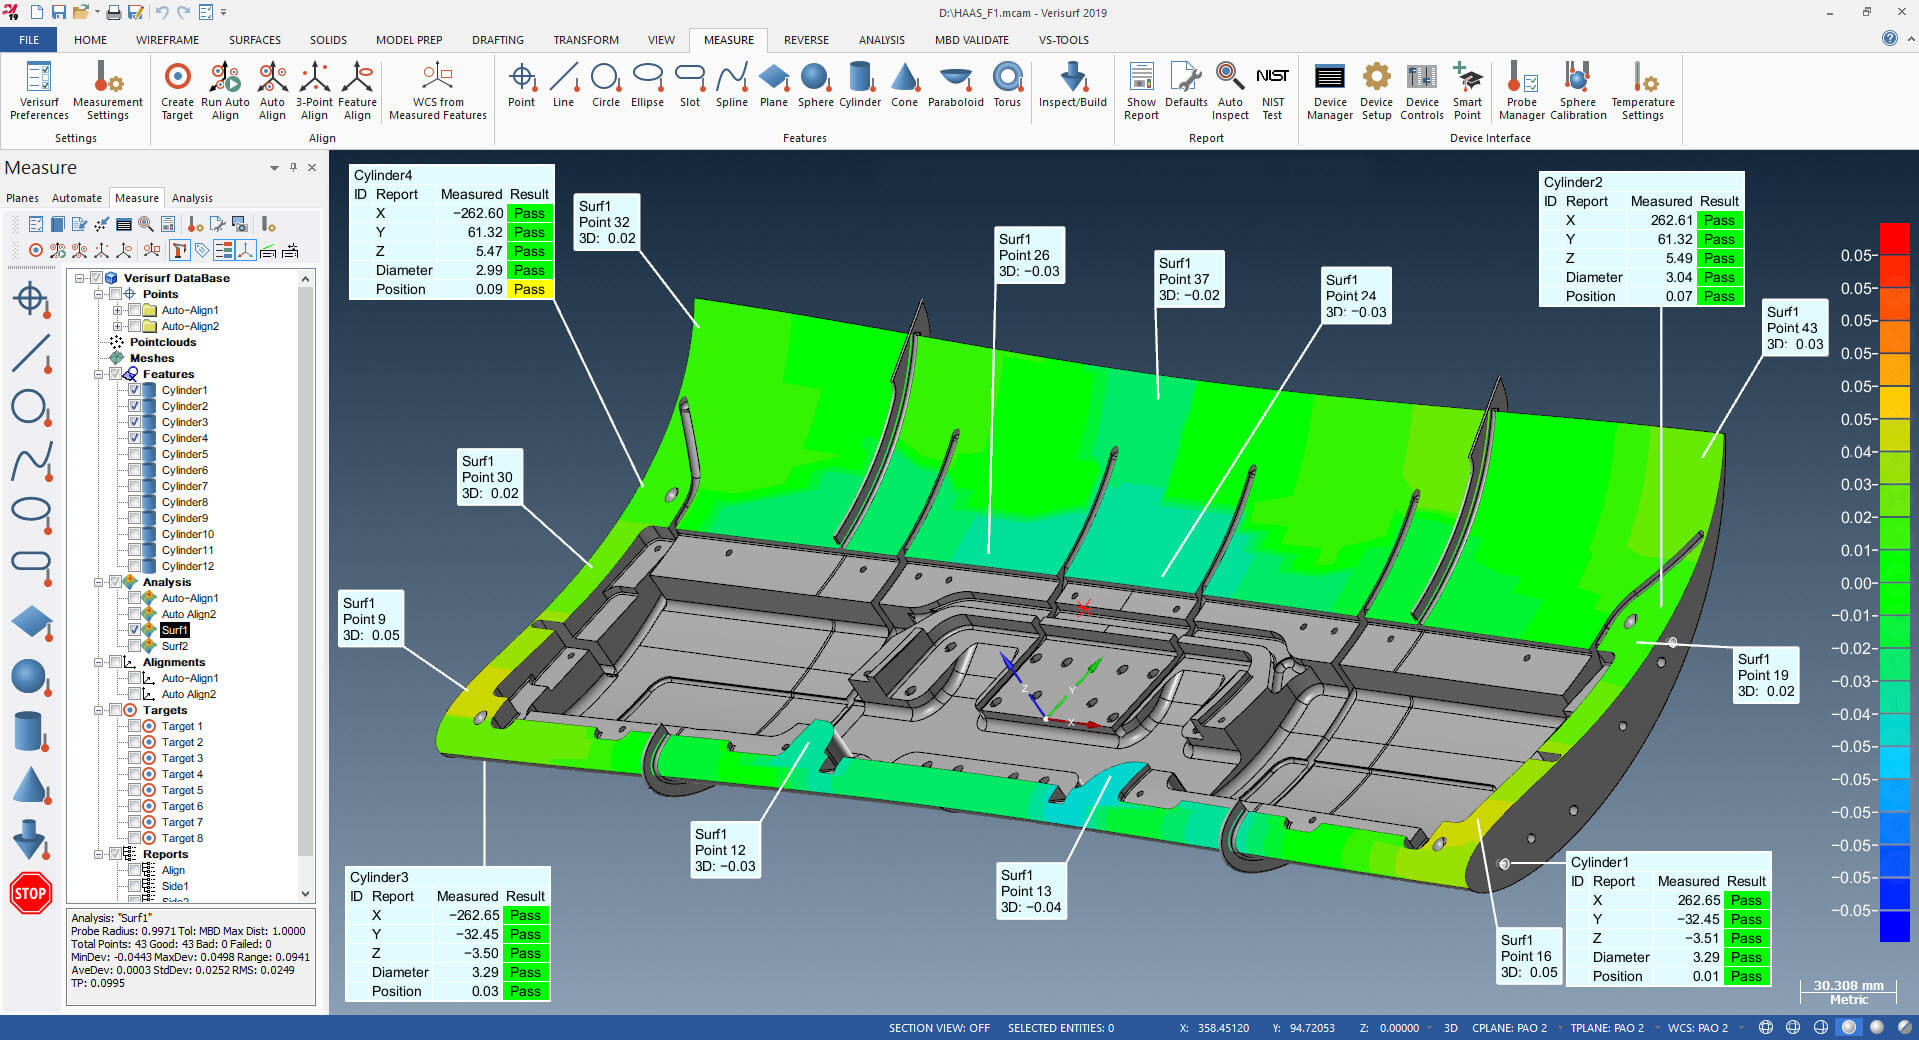
Task: Select the Plane feature tool in ribbon
Action: tap(773, 85)
